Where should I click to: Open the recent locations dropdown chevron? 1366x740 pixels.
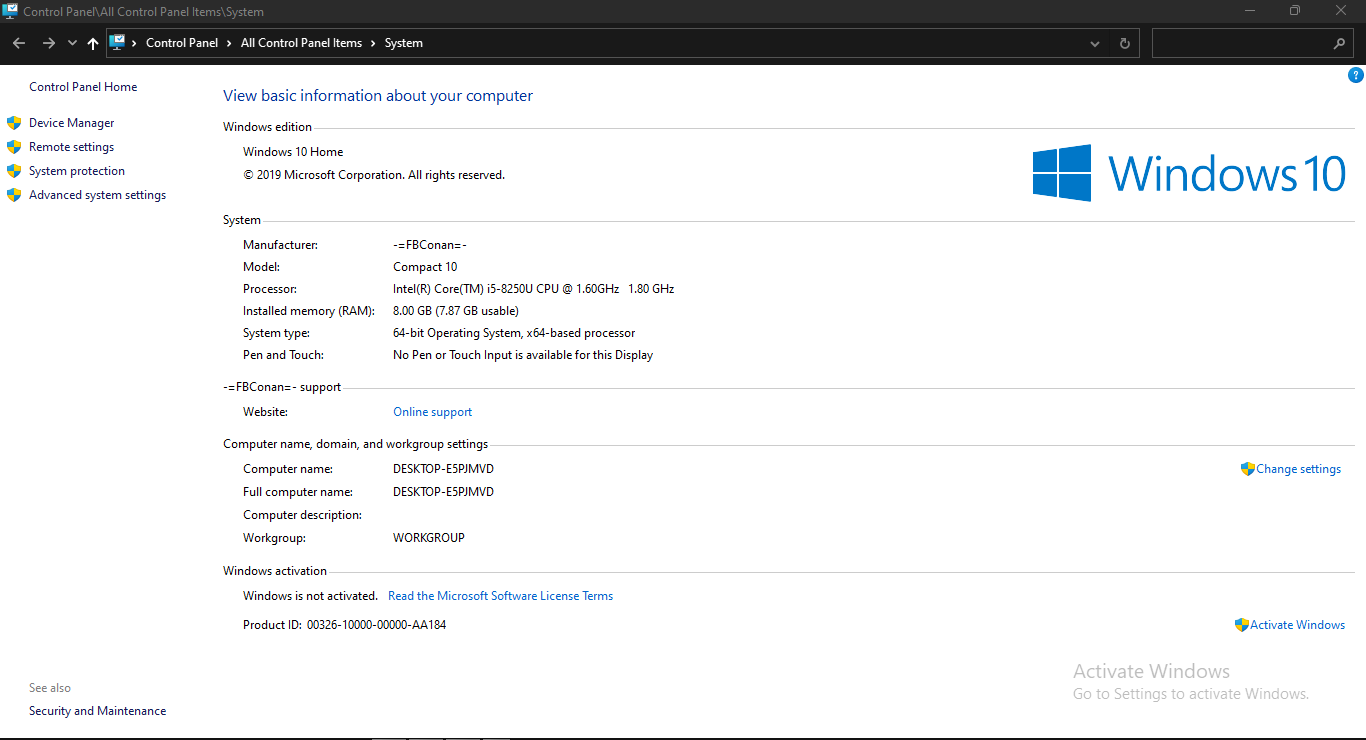[72, 43]
